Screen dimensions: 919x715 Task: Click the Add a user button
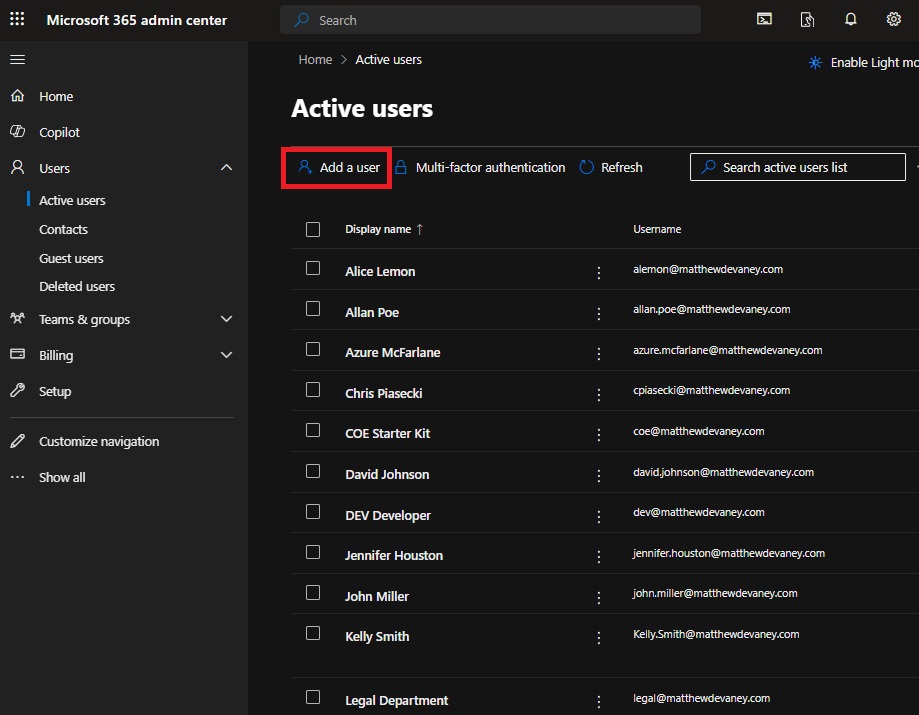click(338, 168)
